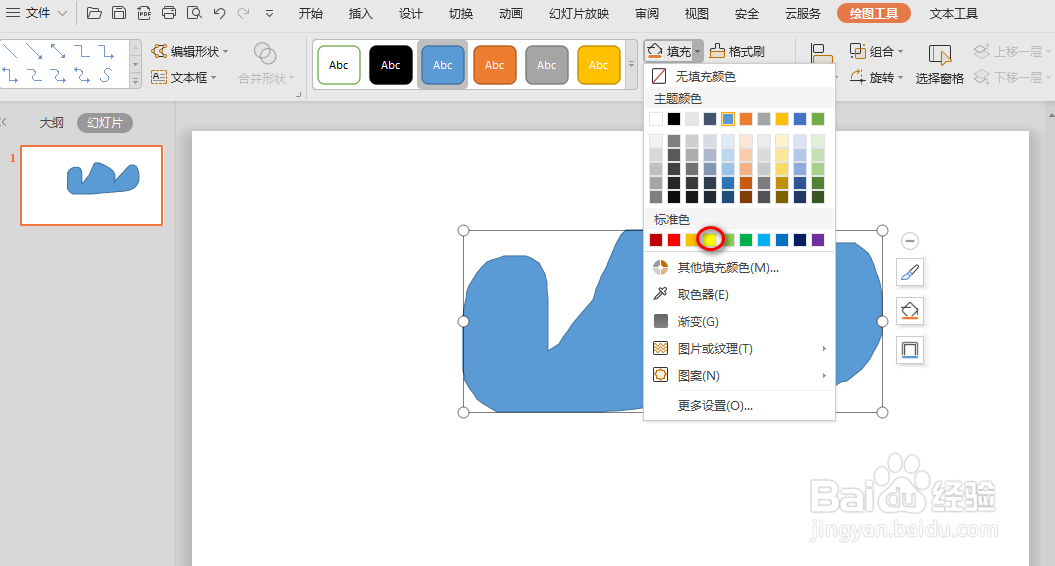The width and height of the screenshot is (1055, 566).
Task: Click the export to PDF icon
Action: click(x=144, y=13)
